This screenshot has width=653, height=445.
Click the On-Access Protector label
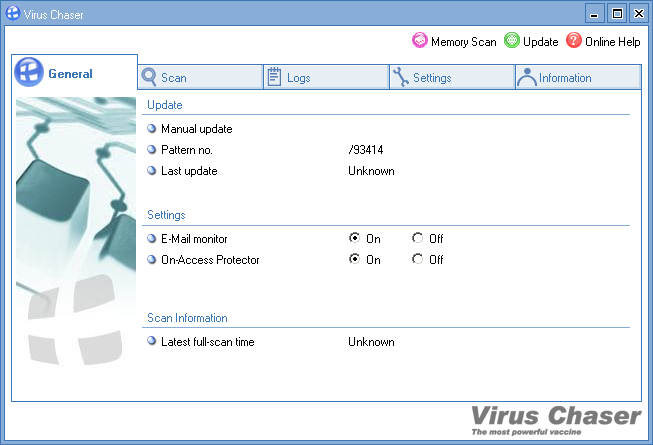coord(210,260)
